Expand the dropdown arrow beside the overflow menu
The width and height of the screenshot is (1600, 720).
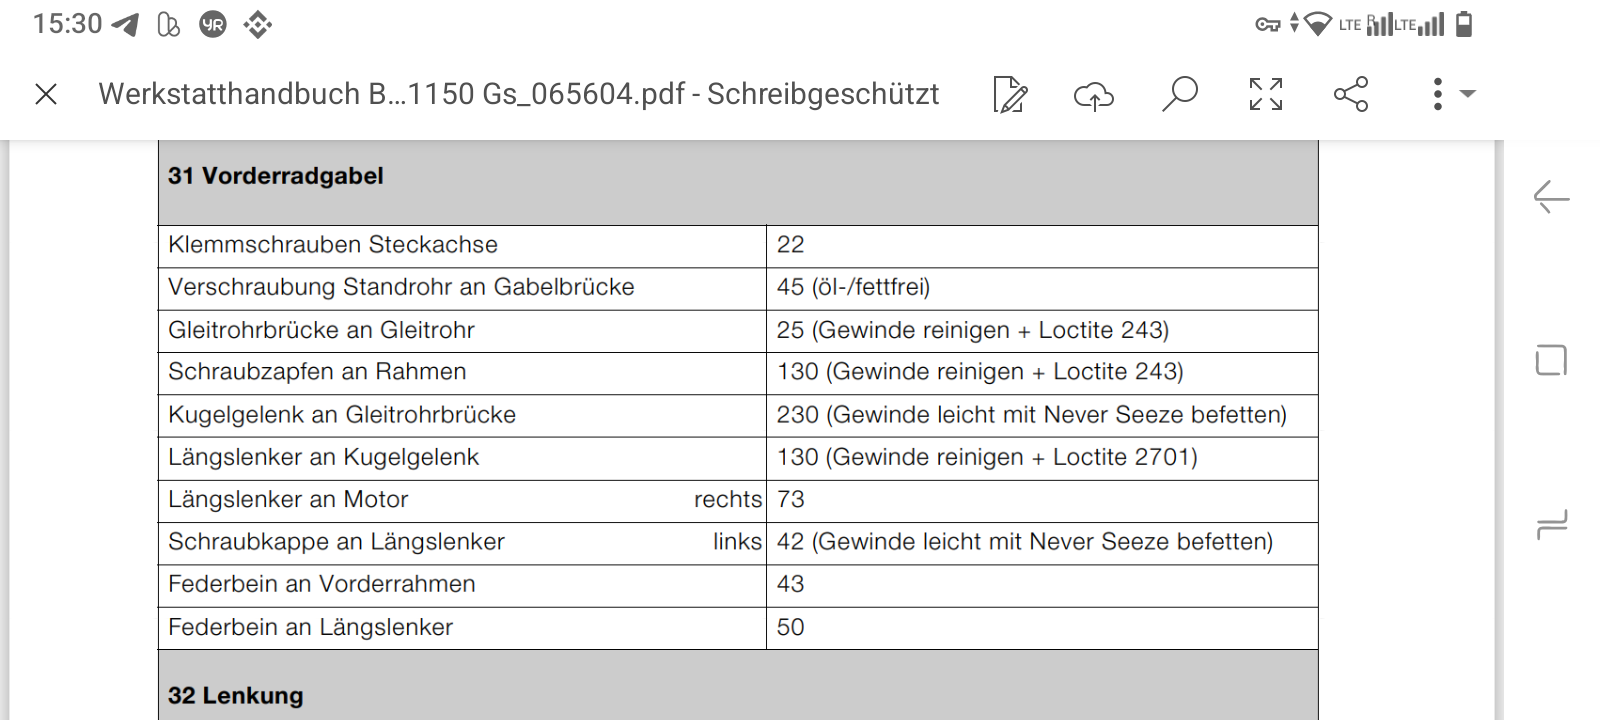(x=1468, y=94)
